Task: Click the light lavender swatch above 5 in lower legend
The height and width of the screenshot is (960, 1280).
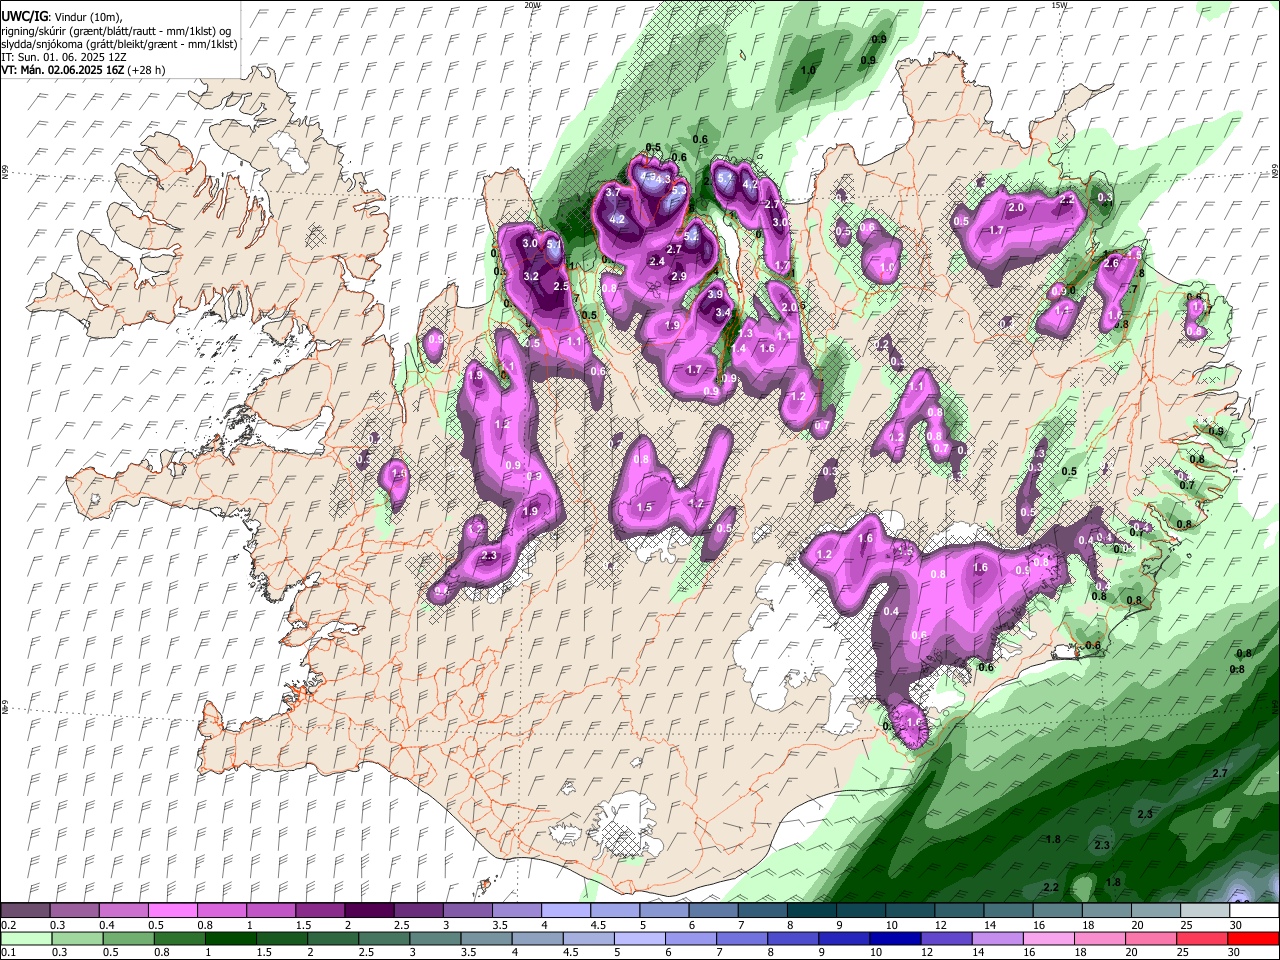Action: (638, 938)
